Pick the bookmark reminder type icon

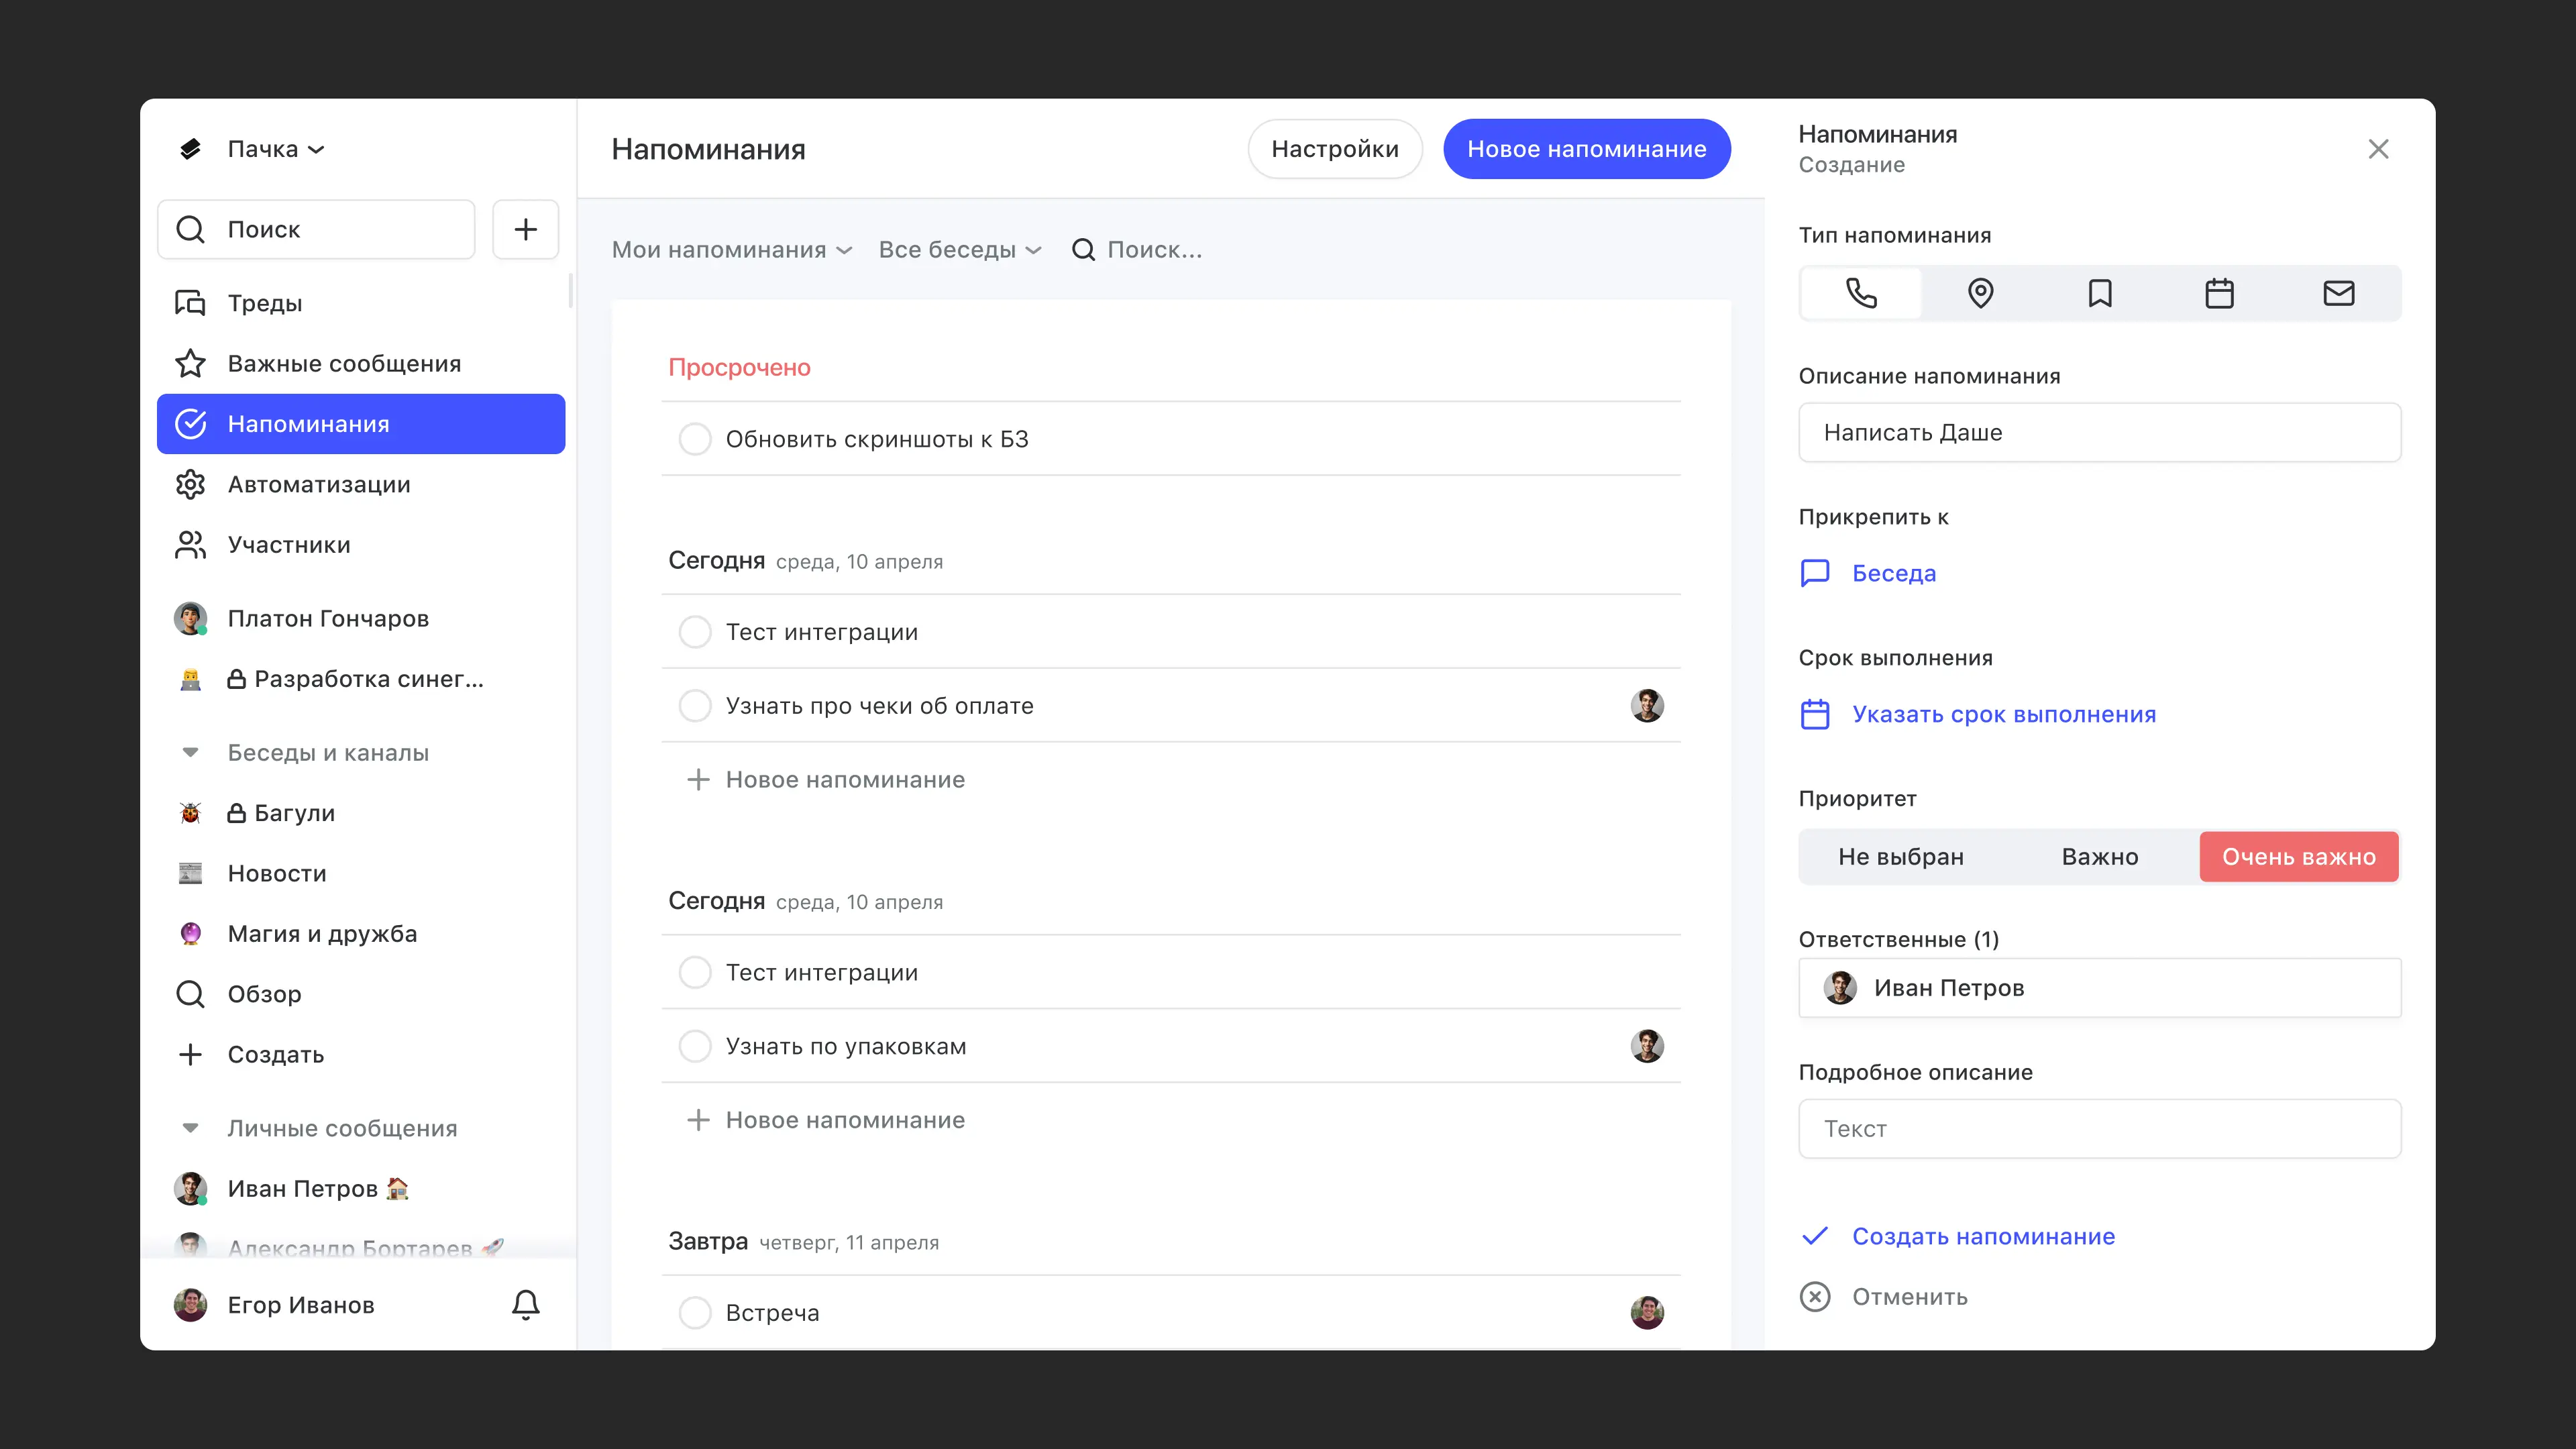click(2100, 293)
